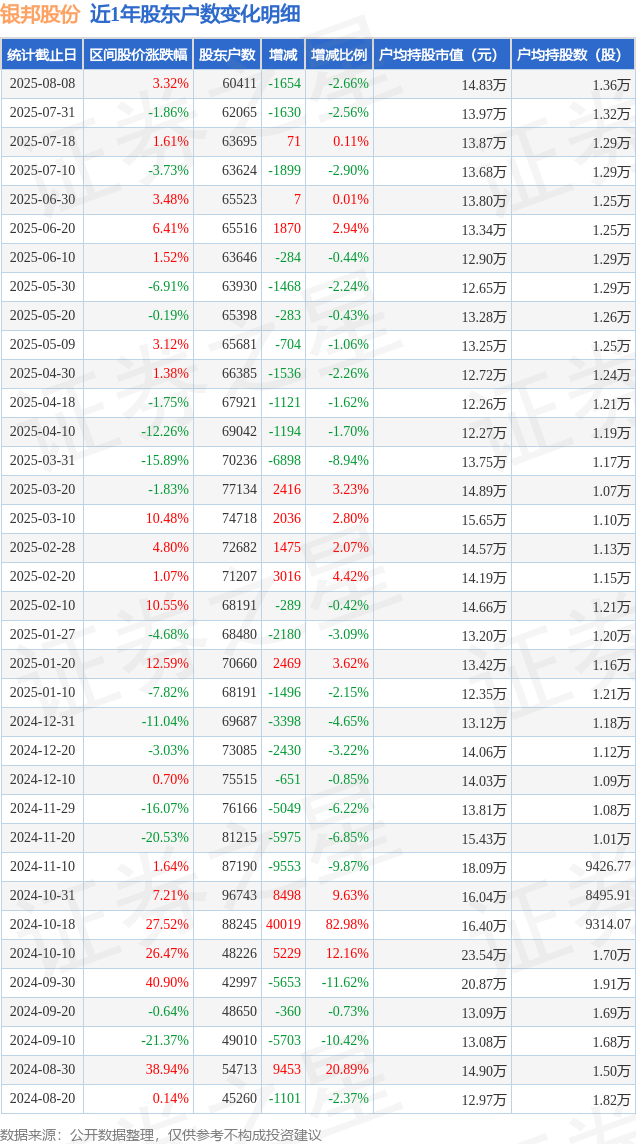Click the 82.98% change ratio cell
636x1144 pixels.
(x=344, y=924)
